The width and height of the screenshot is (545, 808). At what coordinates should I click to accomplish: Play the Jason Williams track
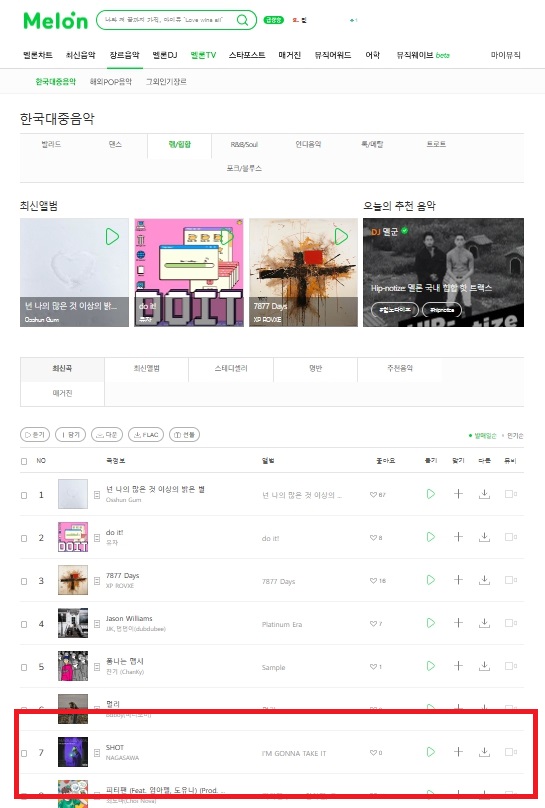click(x=431, y=624)
